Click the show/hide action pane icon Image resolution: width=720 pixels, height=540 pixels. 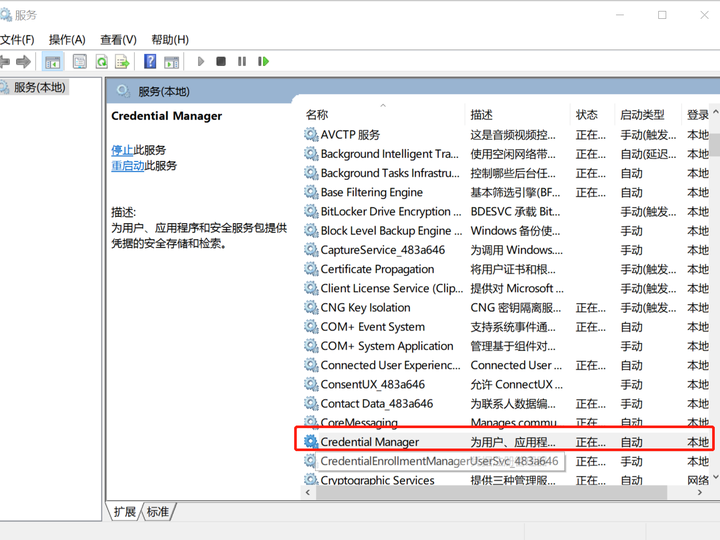(172, 62)
